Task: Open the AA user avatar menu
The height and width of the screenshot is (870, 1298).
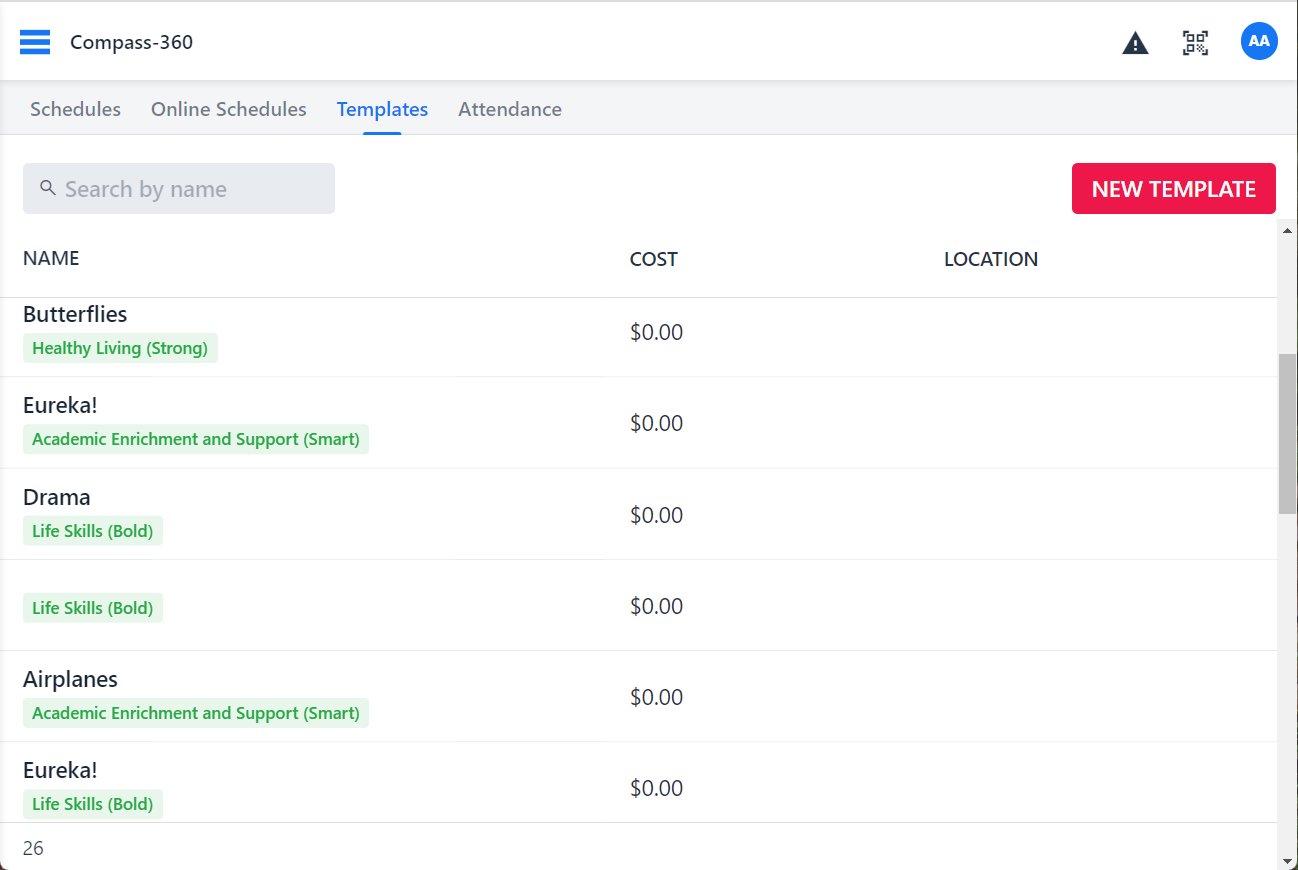Action: (1258, 41)
